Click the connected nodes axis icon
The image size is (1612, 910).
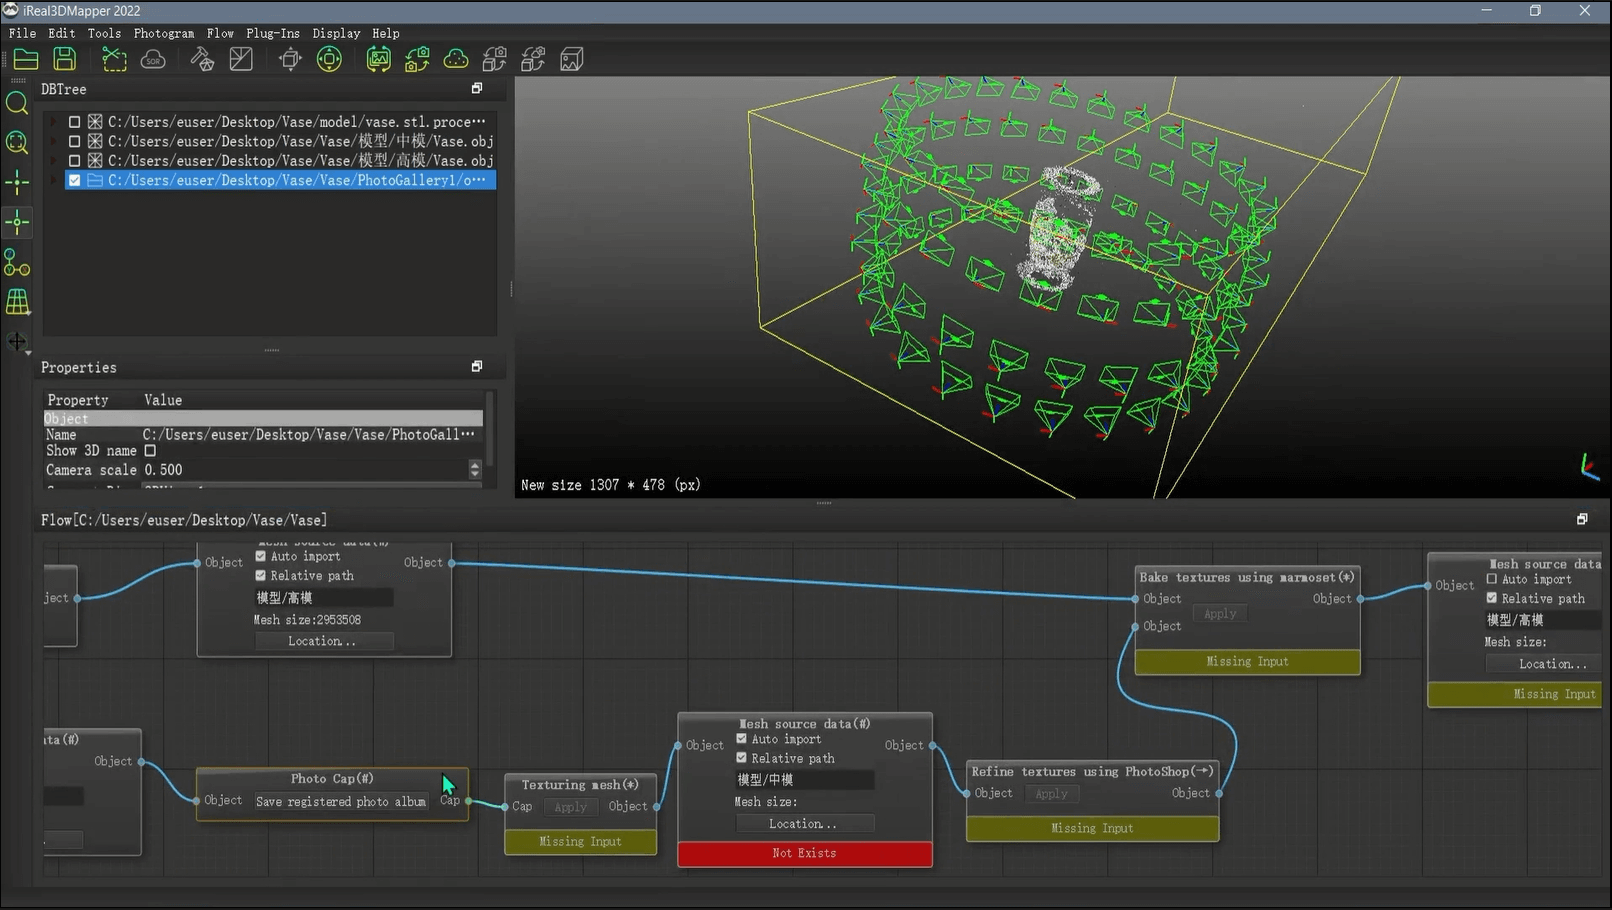17,262
